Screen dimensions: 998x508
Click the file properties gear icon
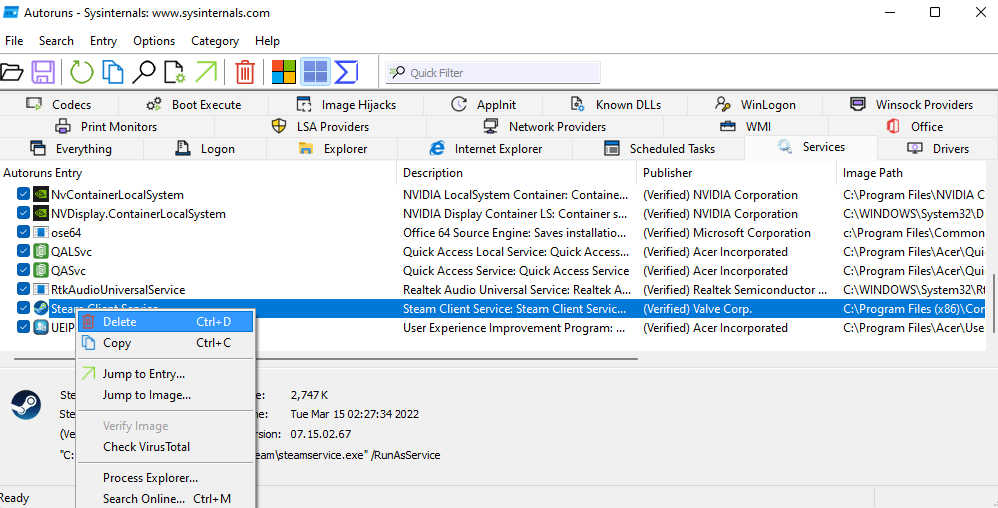174,72
